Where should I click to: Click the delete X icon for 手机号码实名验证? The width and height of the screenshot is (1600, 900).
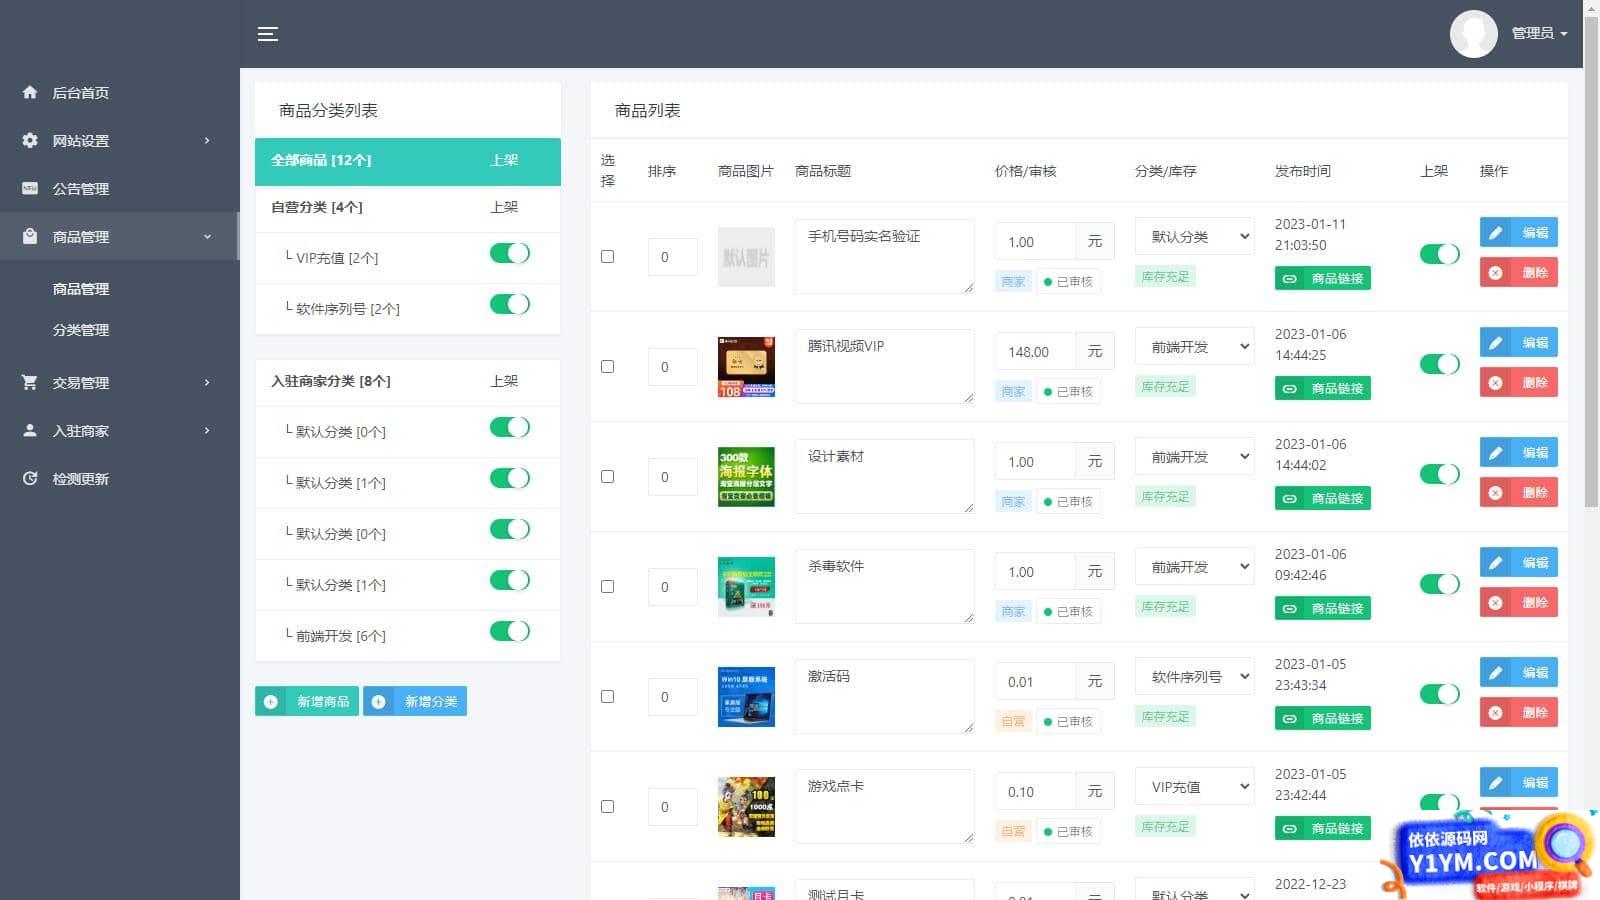tap(1495, 272)
